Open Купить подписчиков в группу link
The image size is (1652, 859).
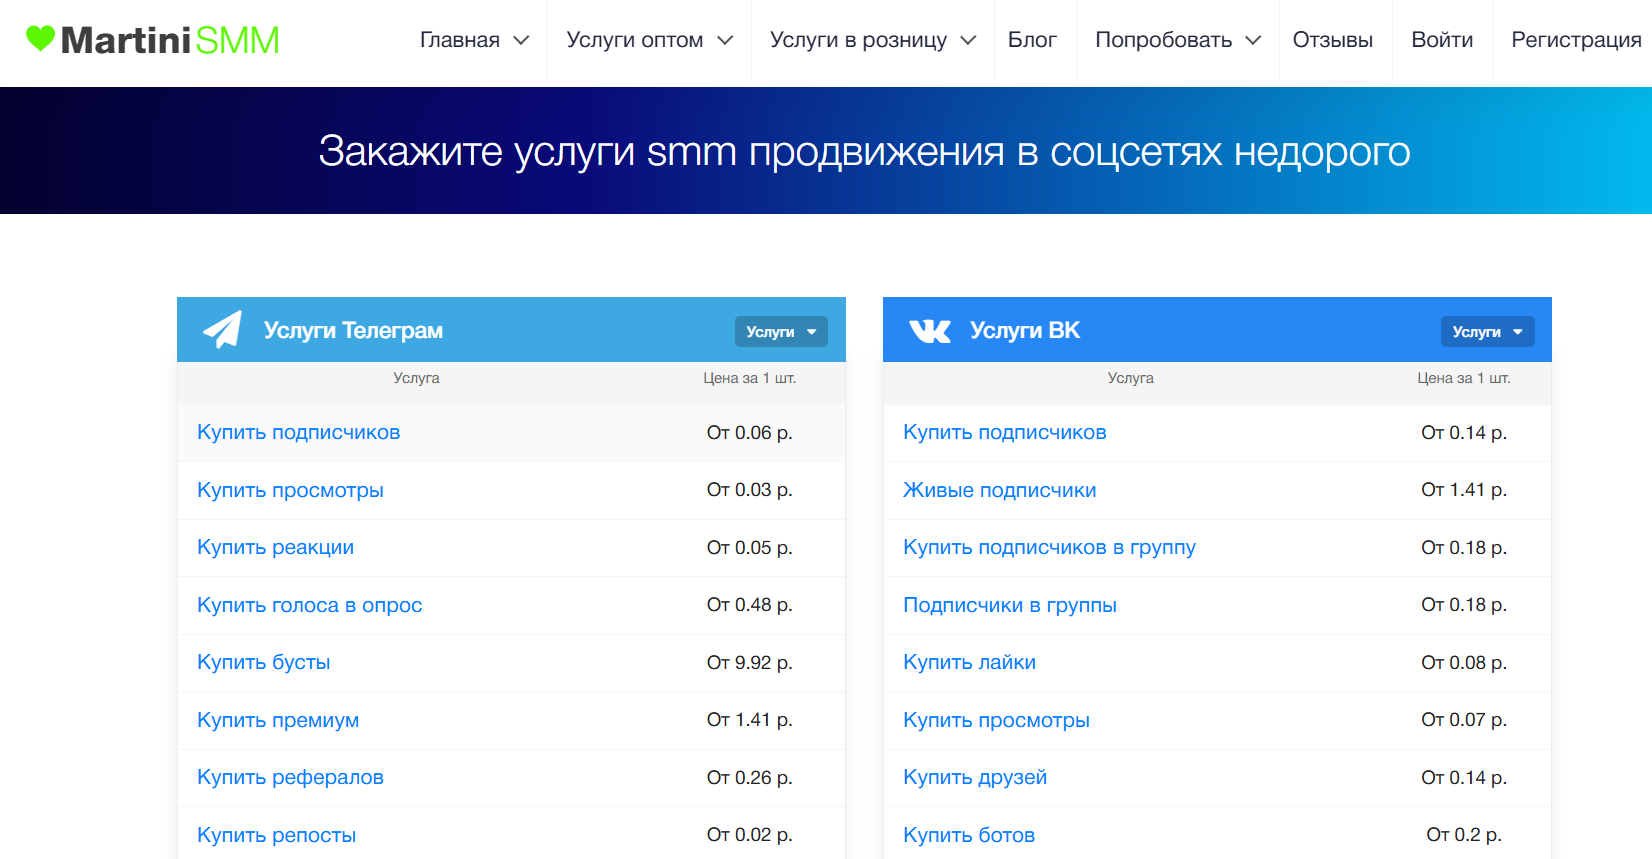coord(1049,547)
